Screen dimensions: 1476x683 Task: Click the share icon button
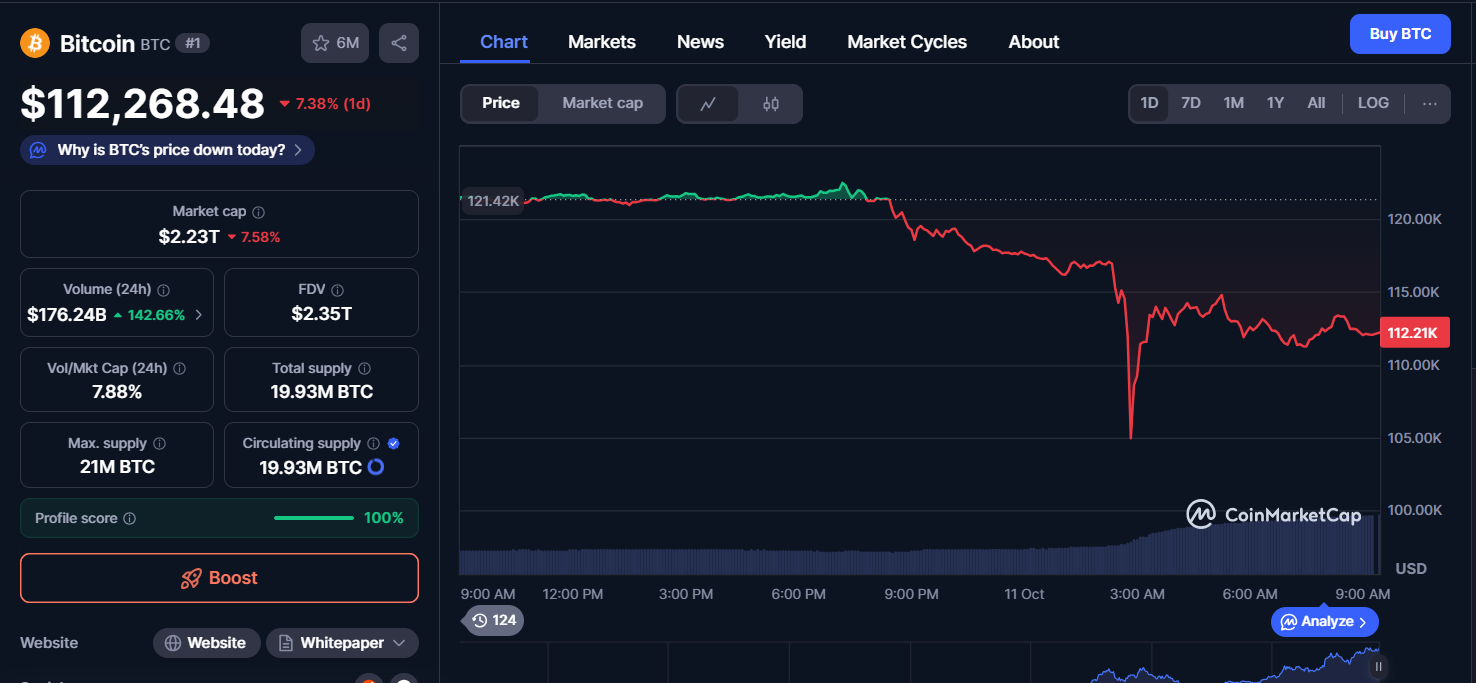click(399, 43)
